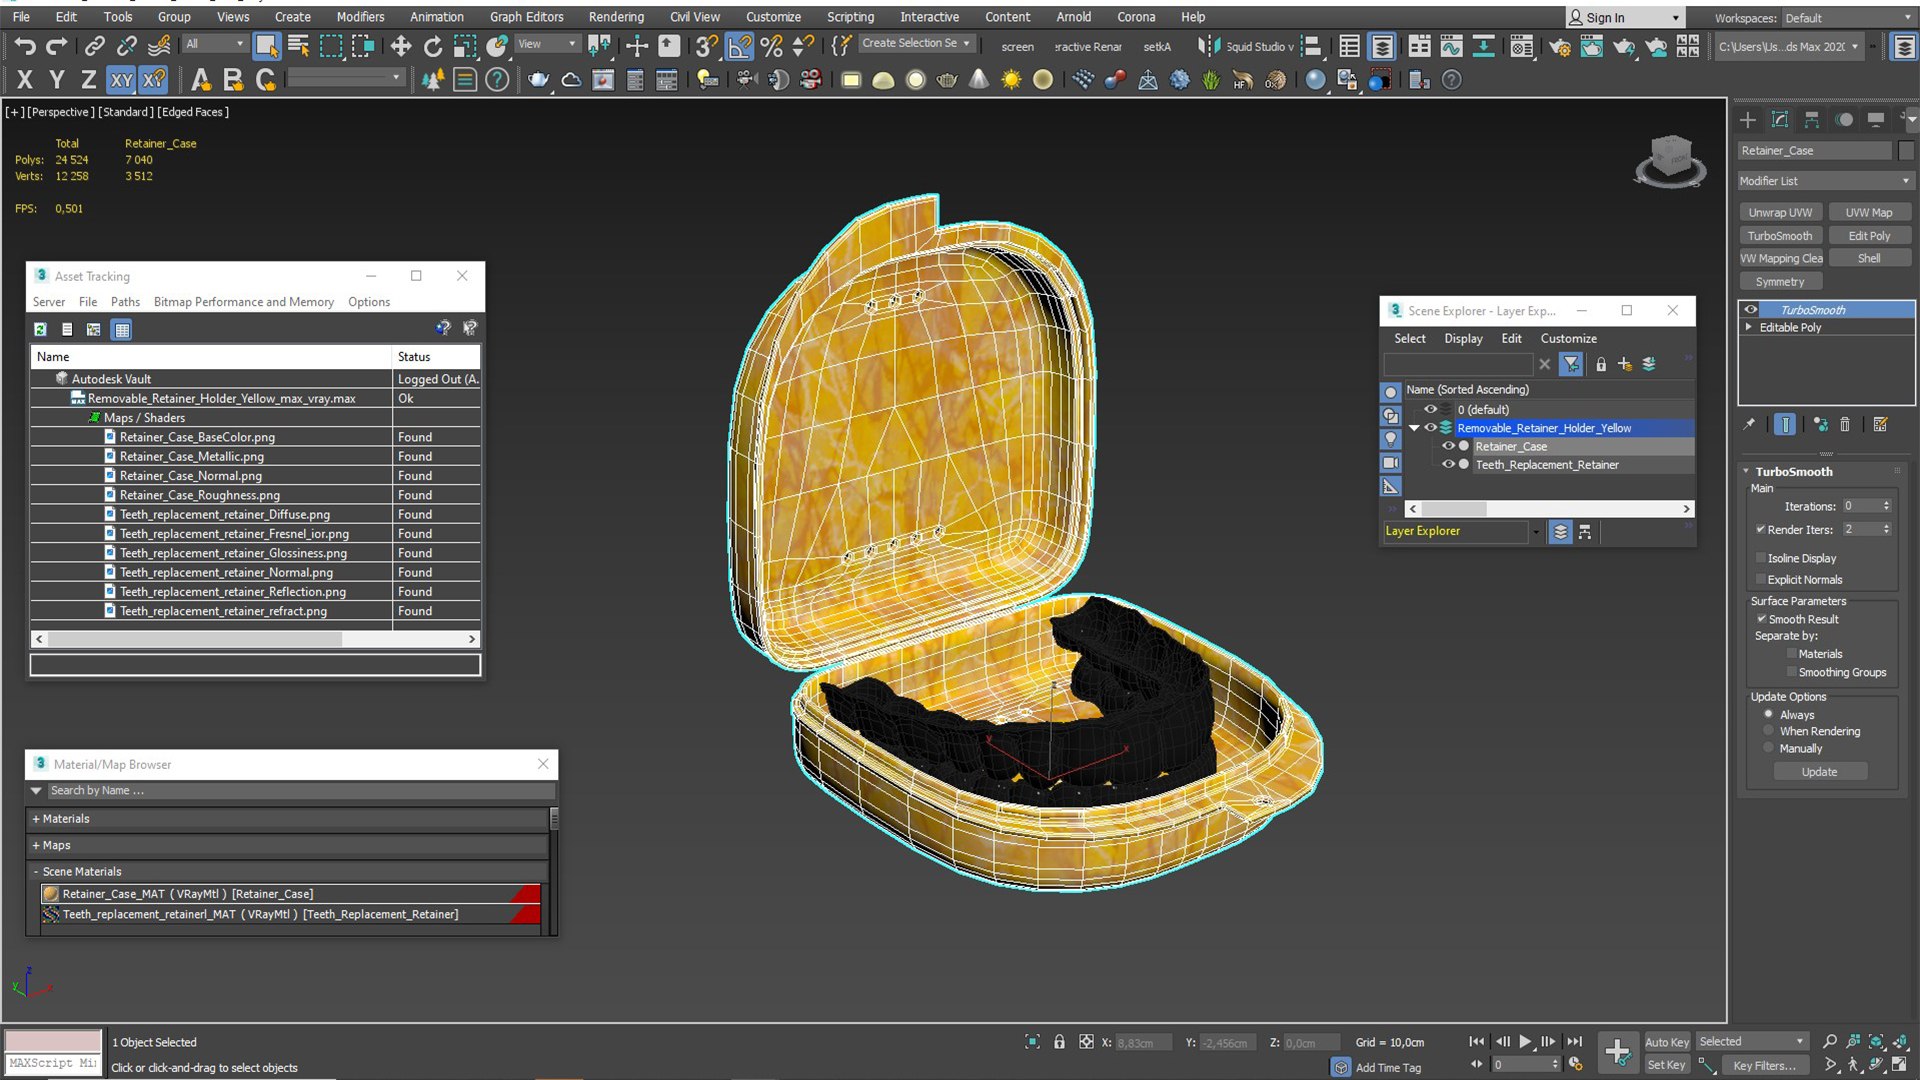Collapse the Removable_Retainer_Holder_Yellow layer
The height and width of the screenshot is (1080, 1920).
pos(1414,428)
